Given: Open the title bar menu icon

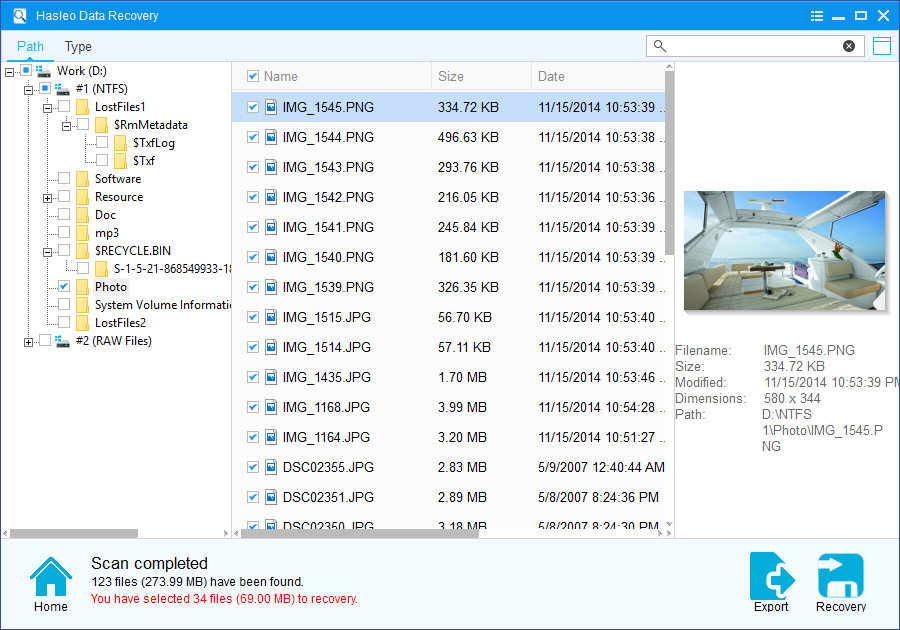Looking at the screenshot, I should tap(816, 16).
